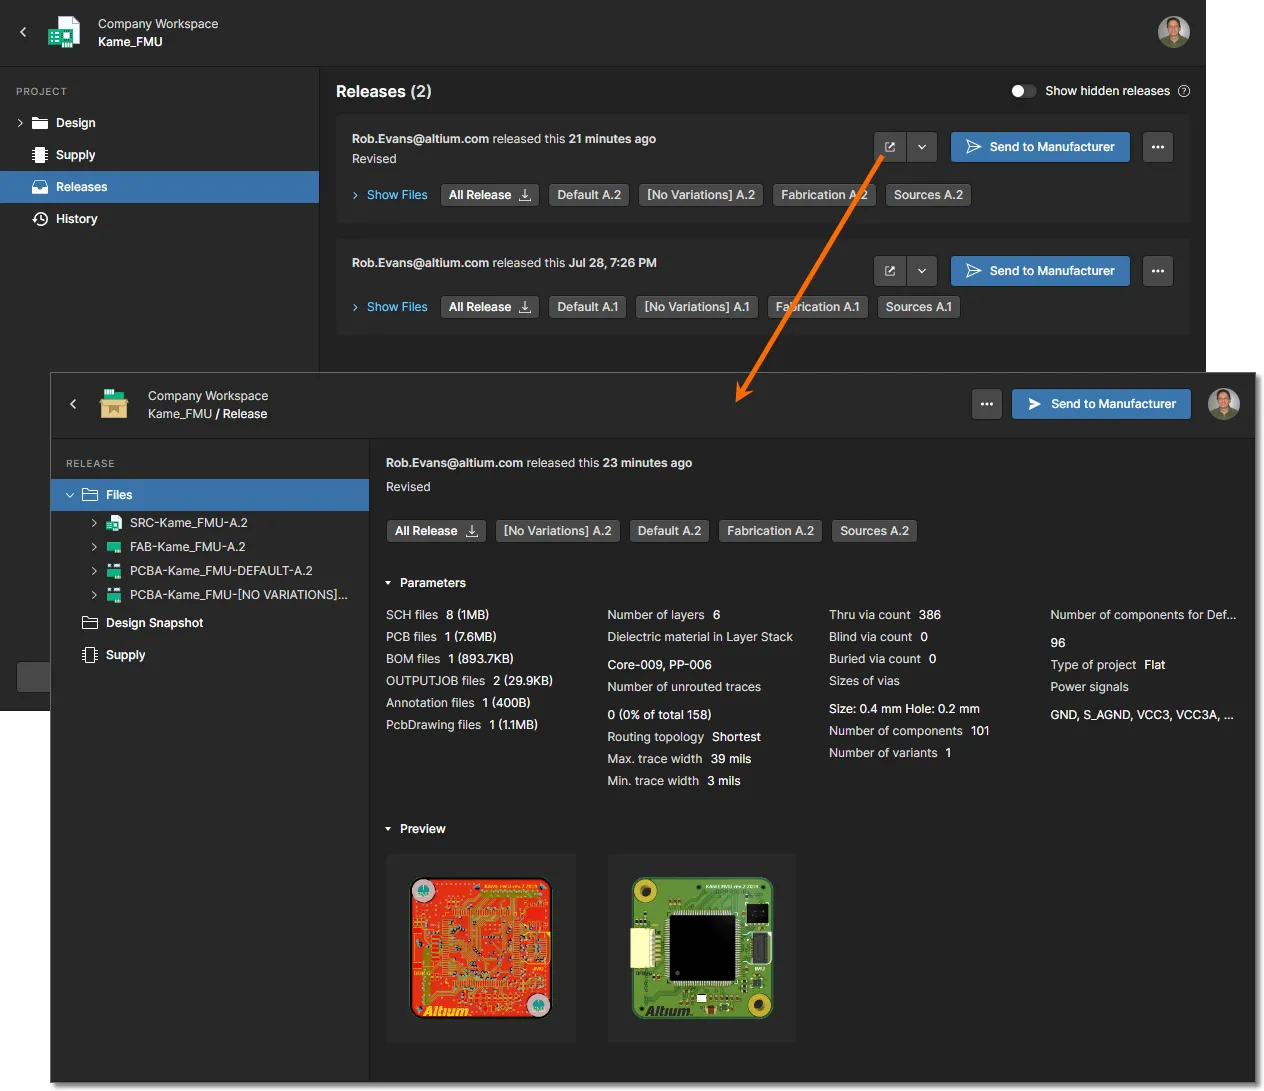The height and width of the screenshot is (1091, 1264).
Task: Click the Design Snapshot folder icon
Action: pyautogui.click(x=90, y=623)
